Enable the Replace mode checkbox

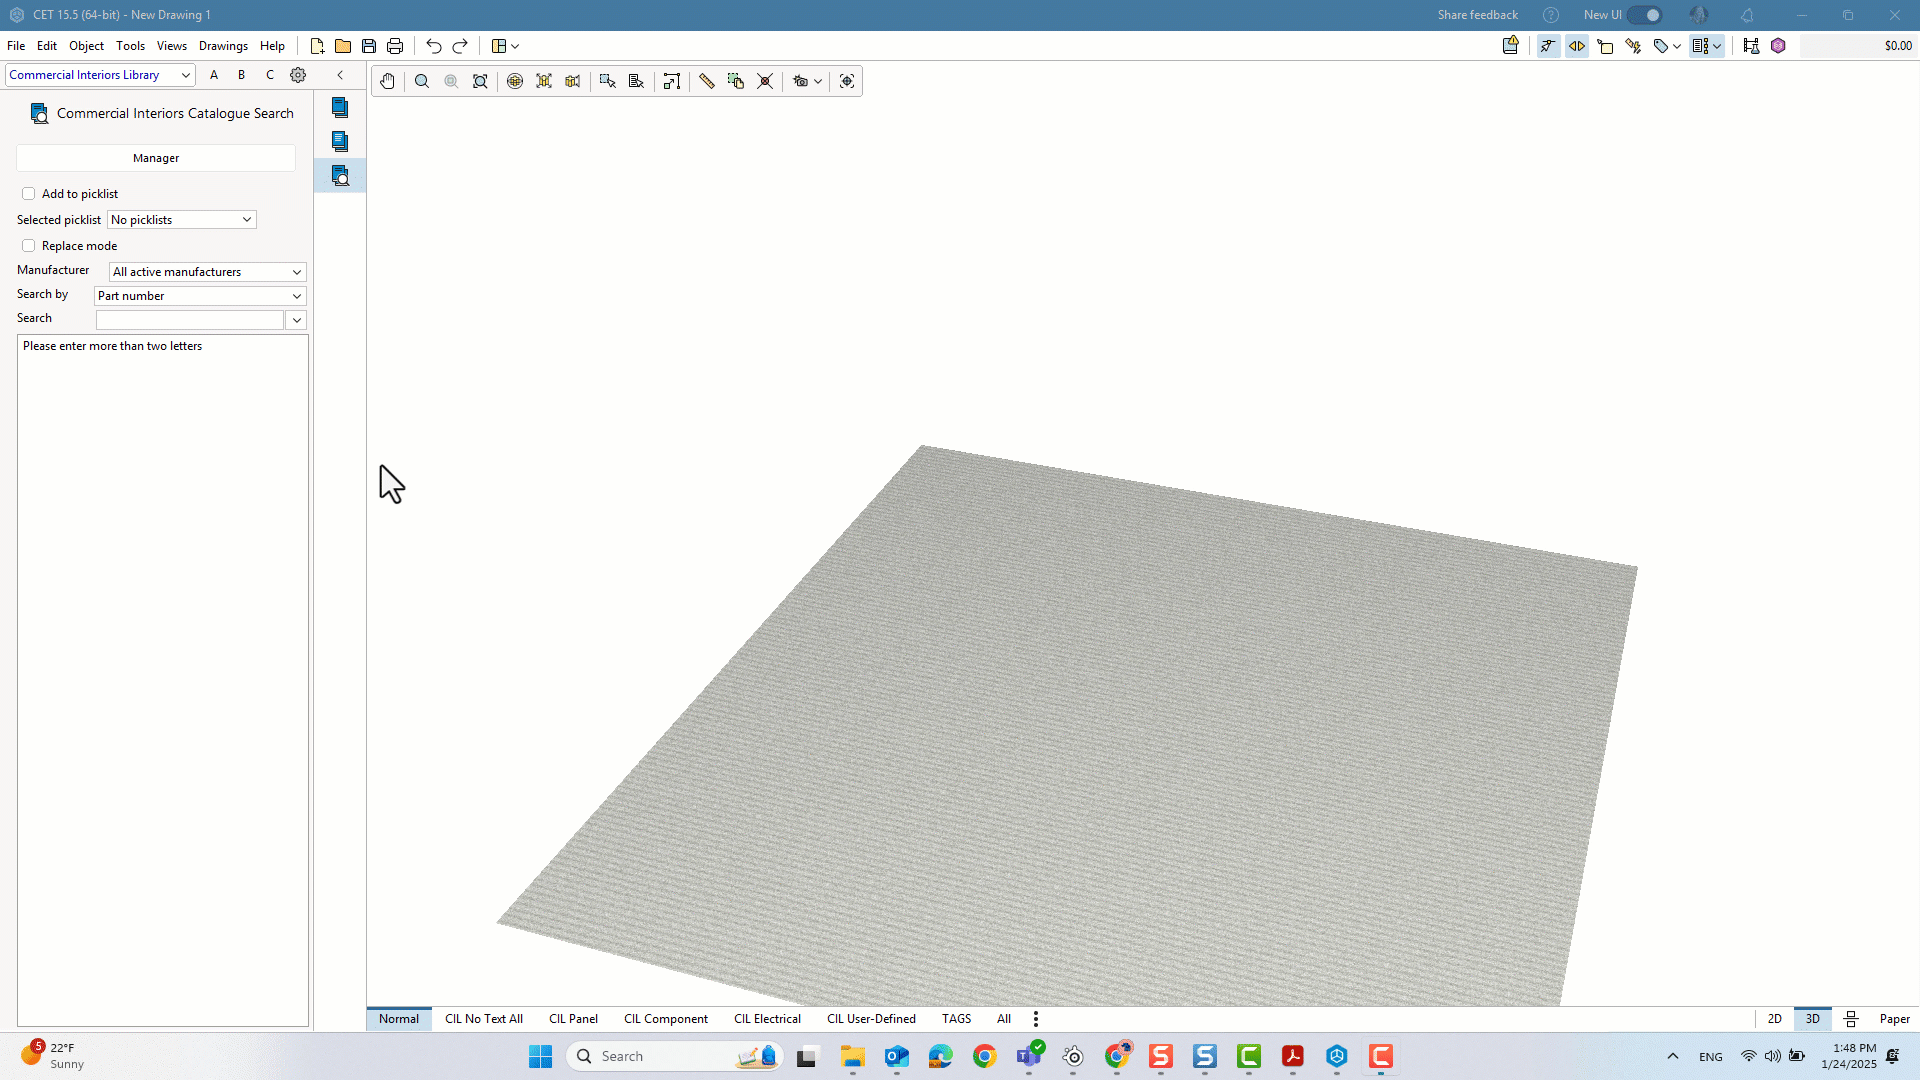(28, 246)
